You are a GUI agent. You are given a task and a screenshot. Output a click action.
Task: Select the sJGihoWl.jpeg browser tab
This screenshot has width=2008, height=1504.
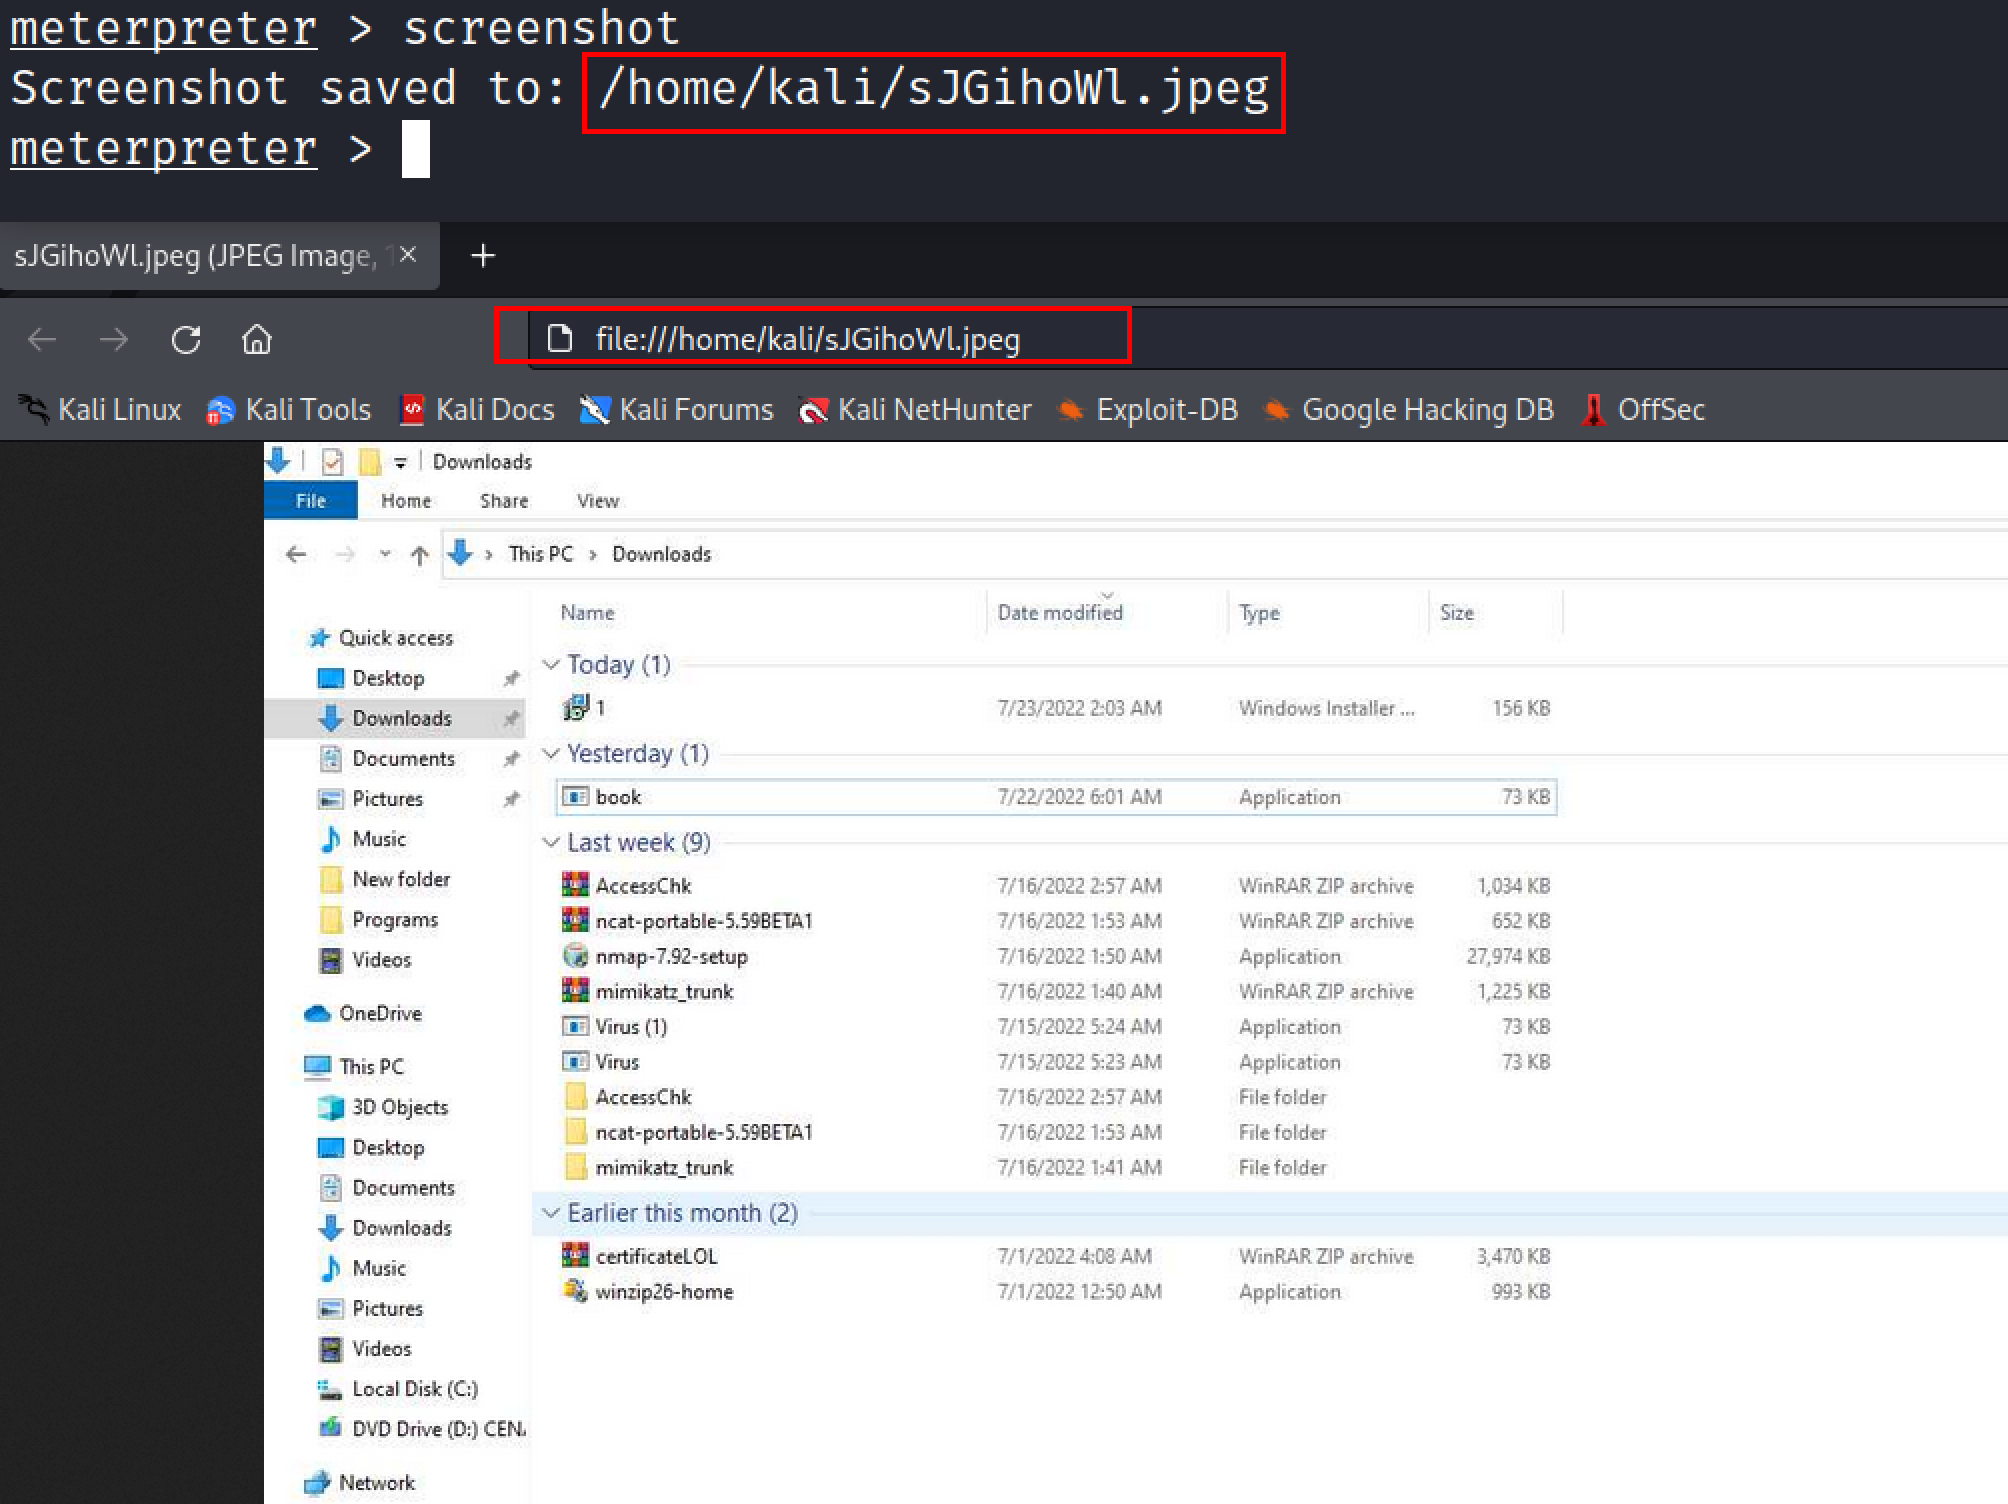[219, 256]
